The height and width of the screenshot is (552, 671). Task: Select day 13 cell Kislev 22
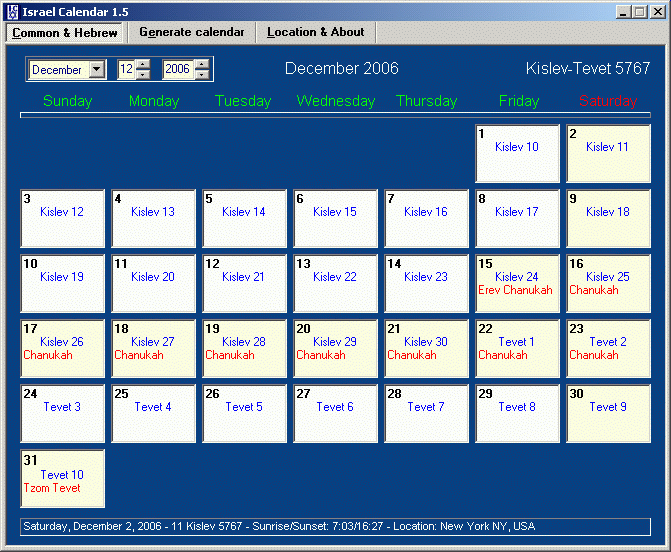(336, 284)
